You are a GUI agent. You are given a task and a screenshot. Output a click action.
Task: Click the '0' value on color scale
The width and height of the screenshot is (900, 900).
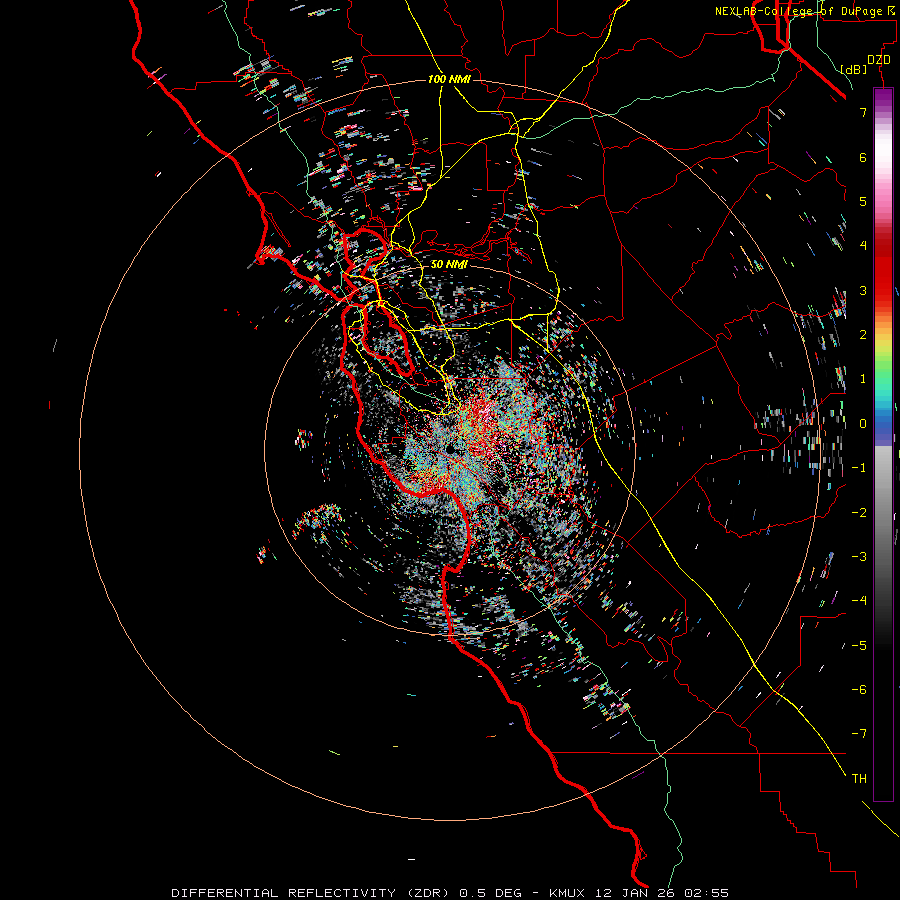(x=863, y=424)
